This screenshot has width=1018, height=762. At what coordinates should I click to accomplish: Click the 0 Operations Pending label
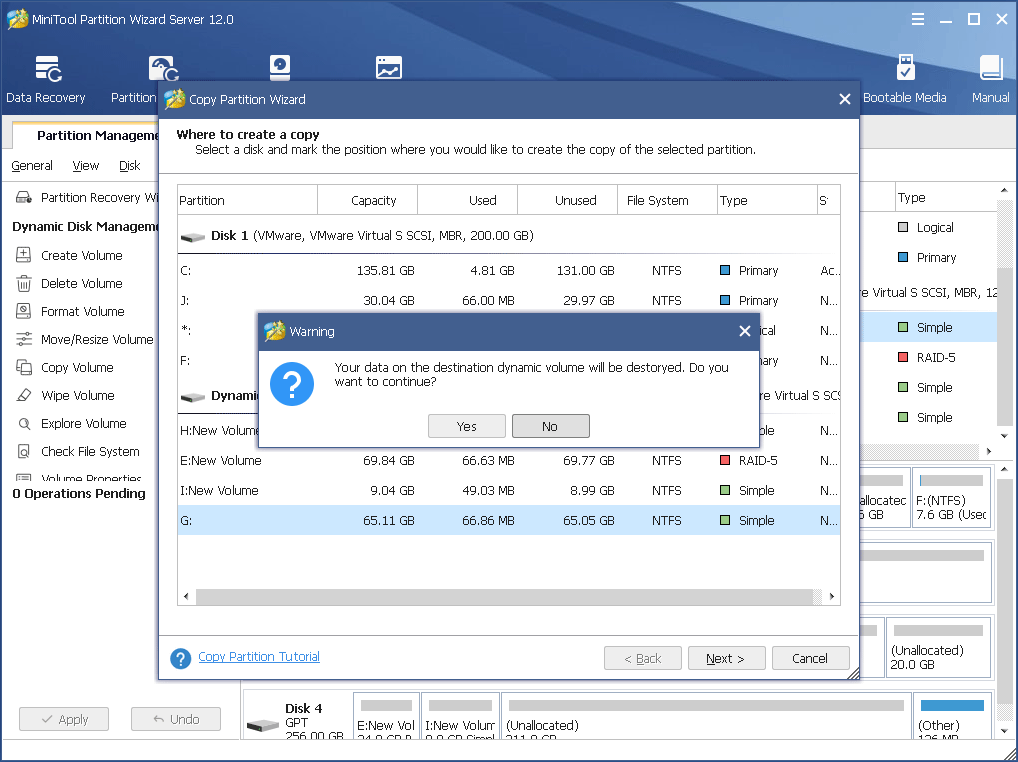click(x=79, y=493)
